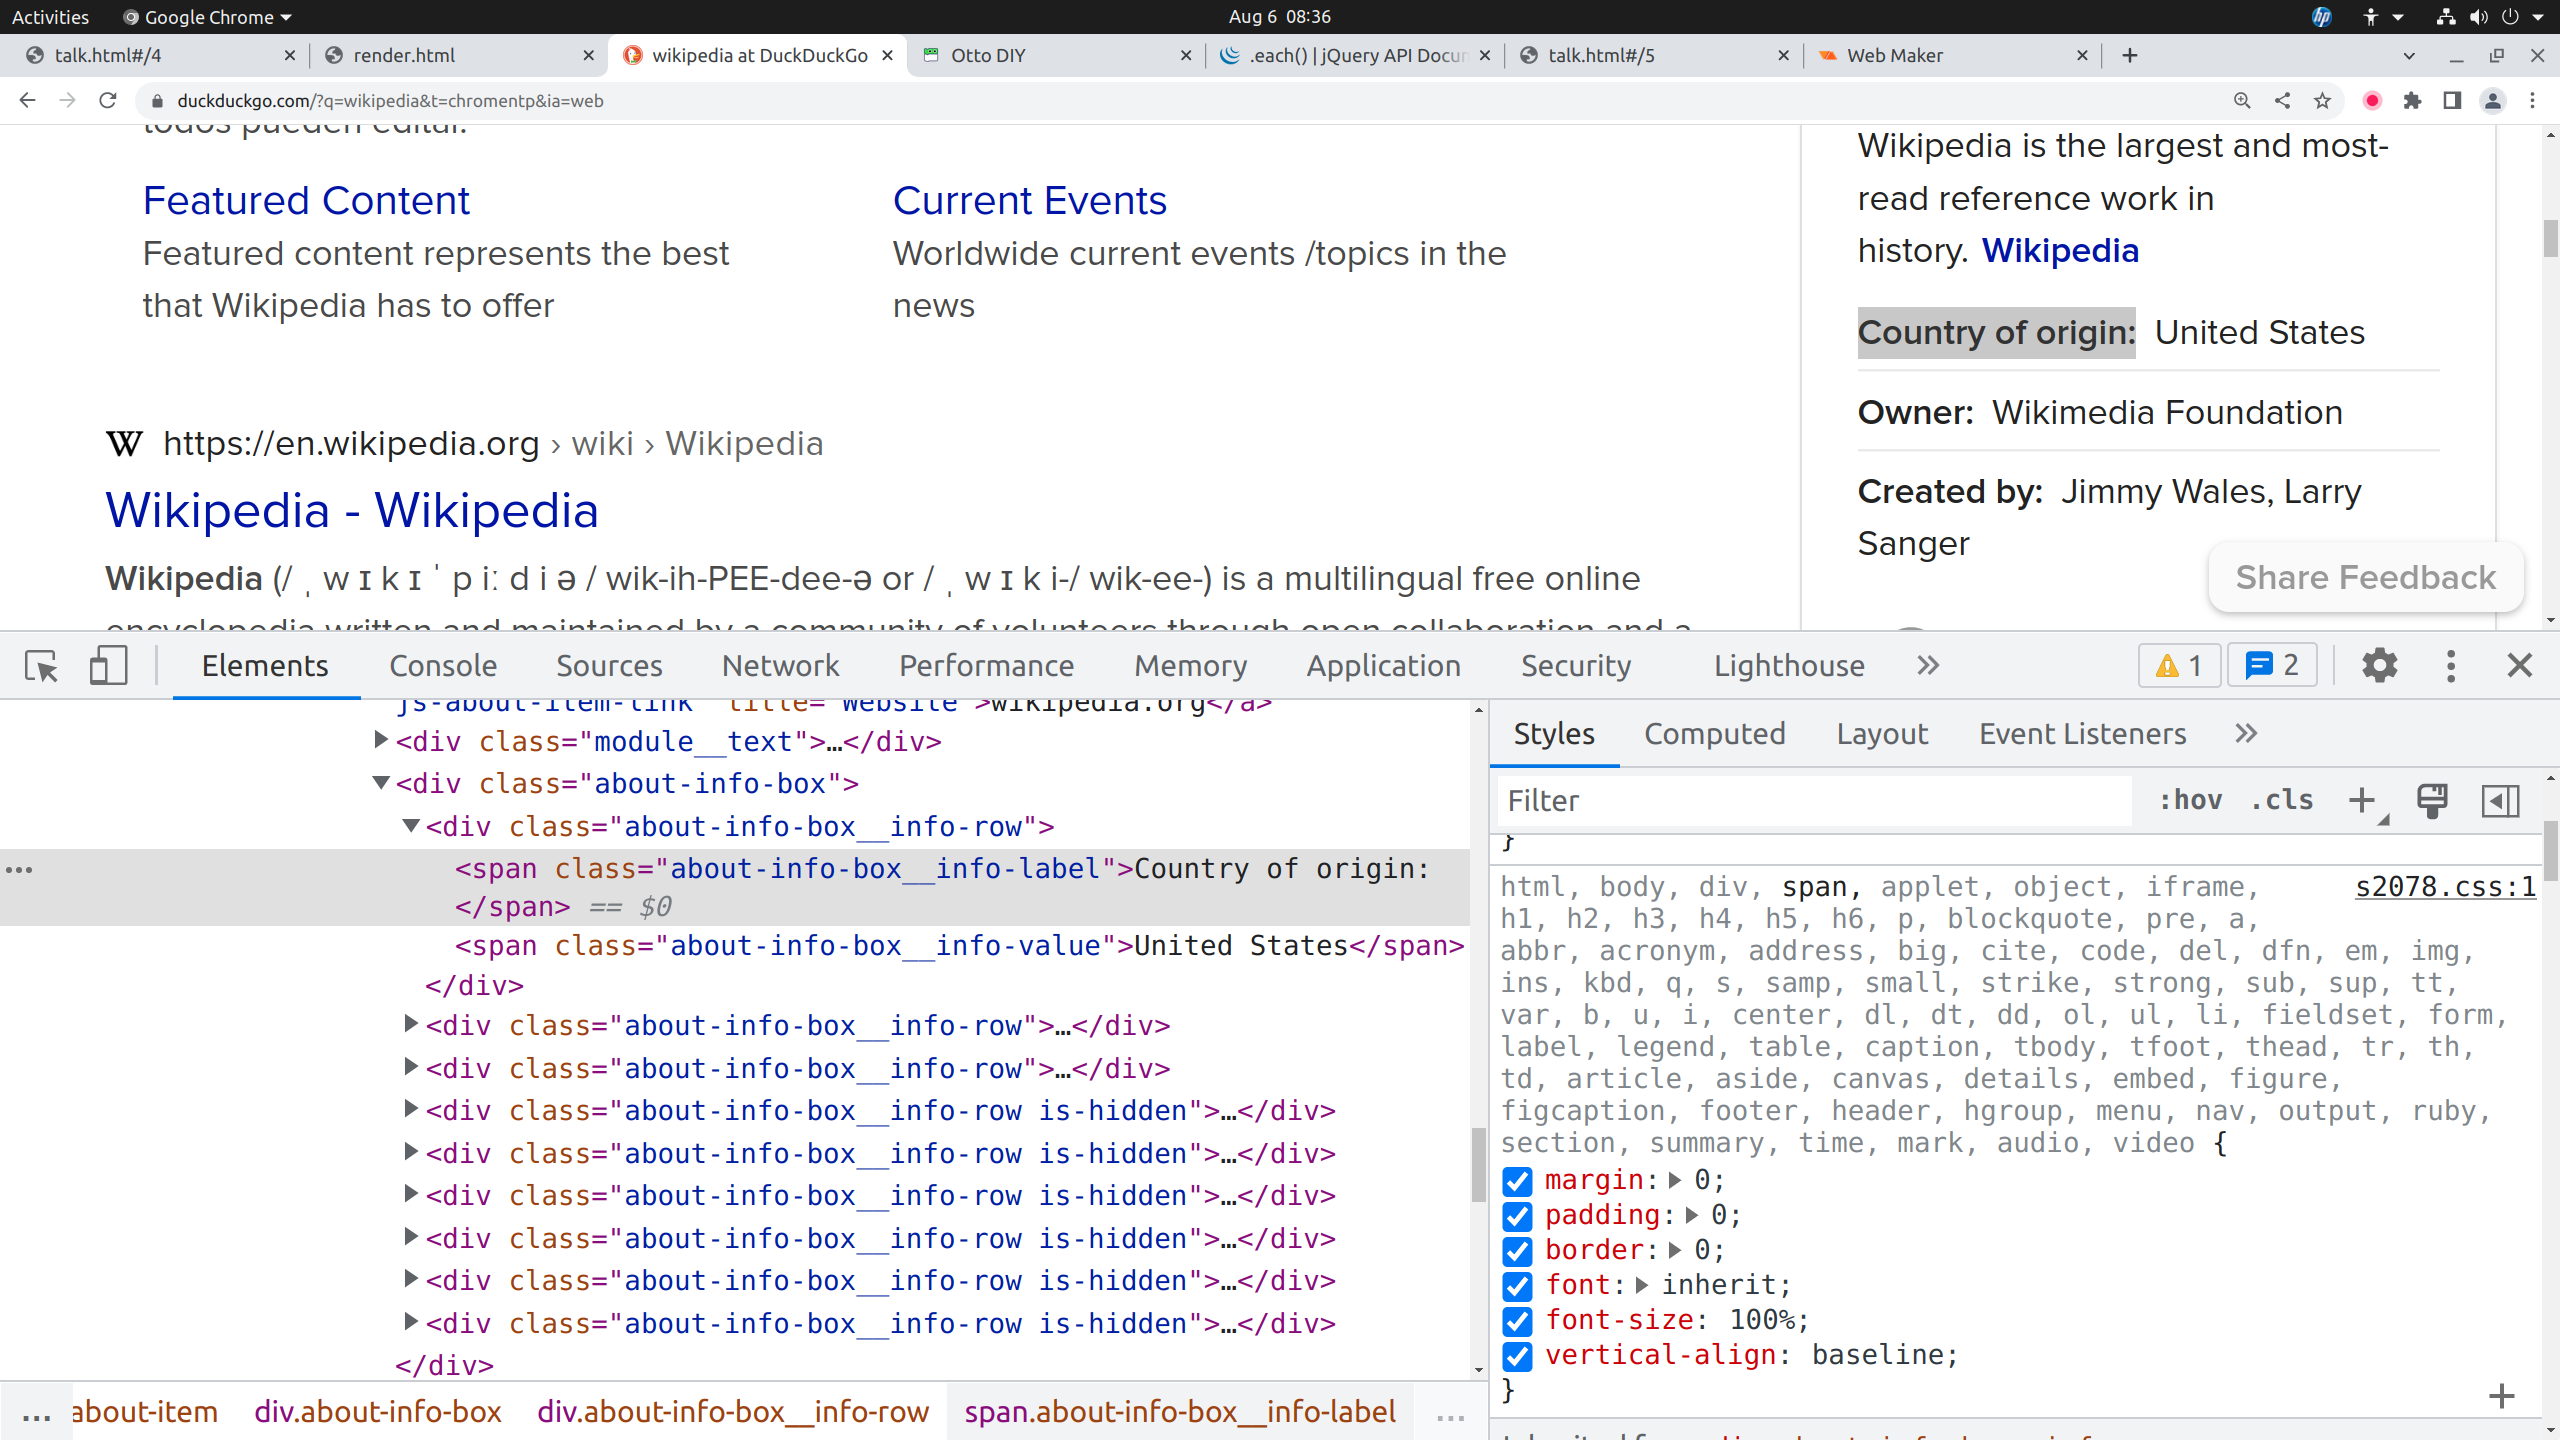Open the Computed styles tab
The height and width of the screenshot is (1440, 2560).
[1714, 734]
